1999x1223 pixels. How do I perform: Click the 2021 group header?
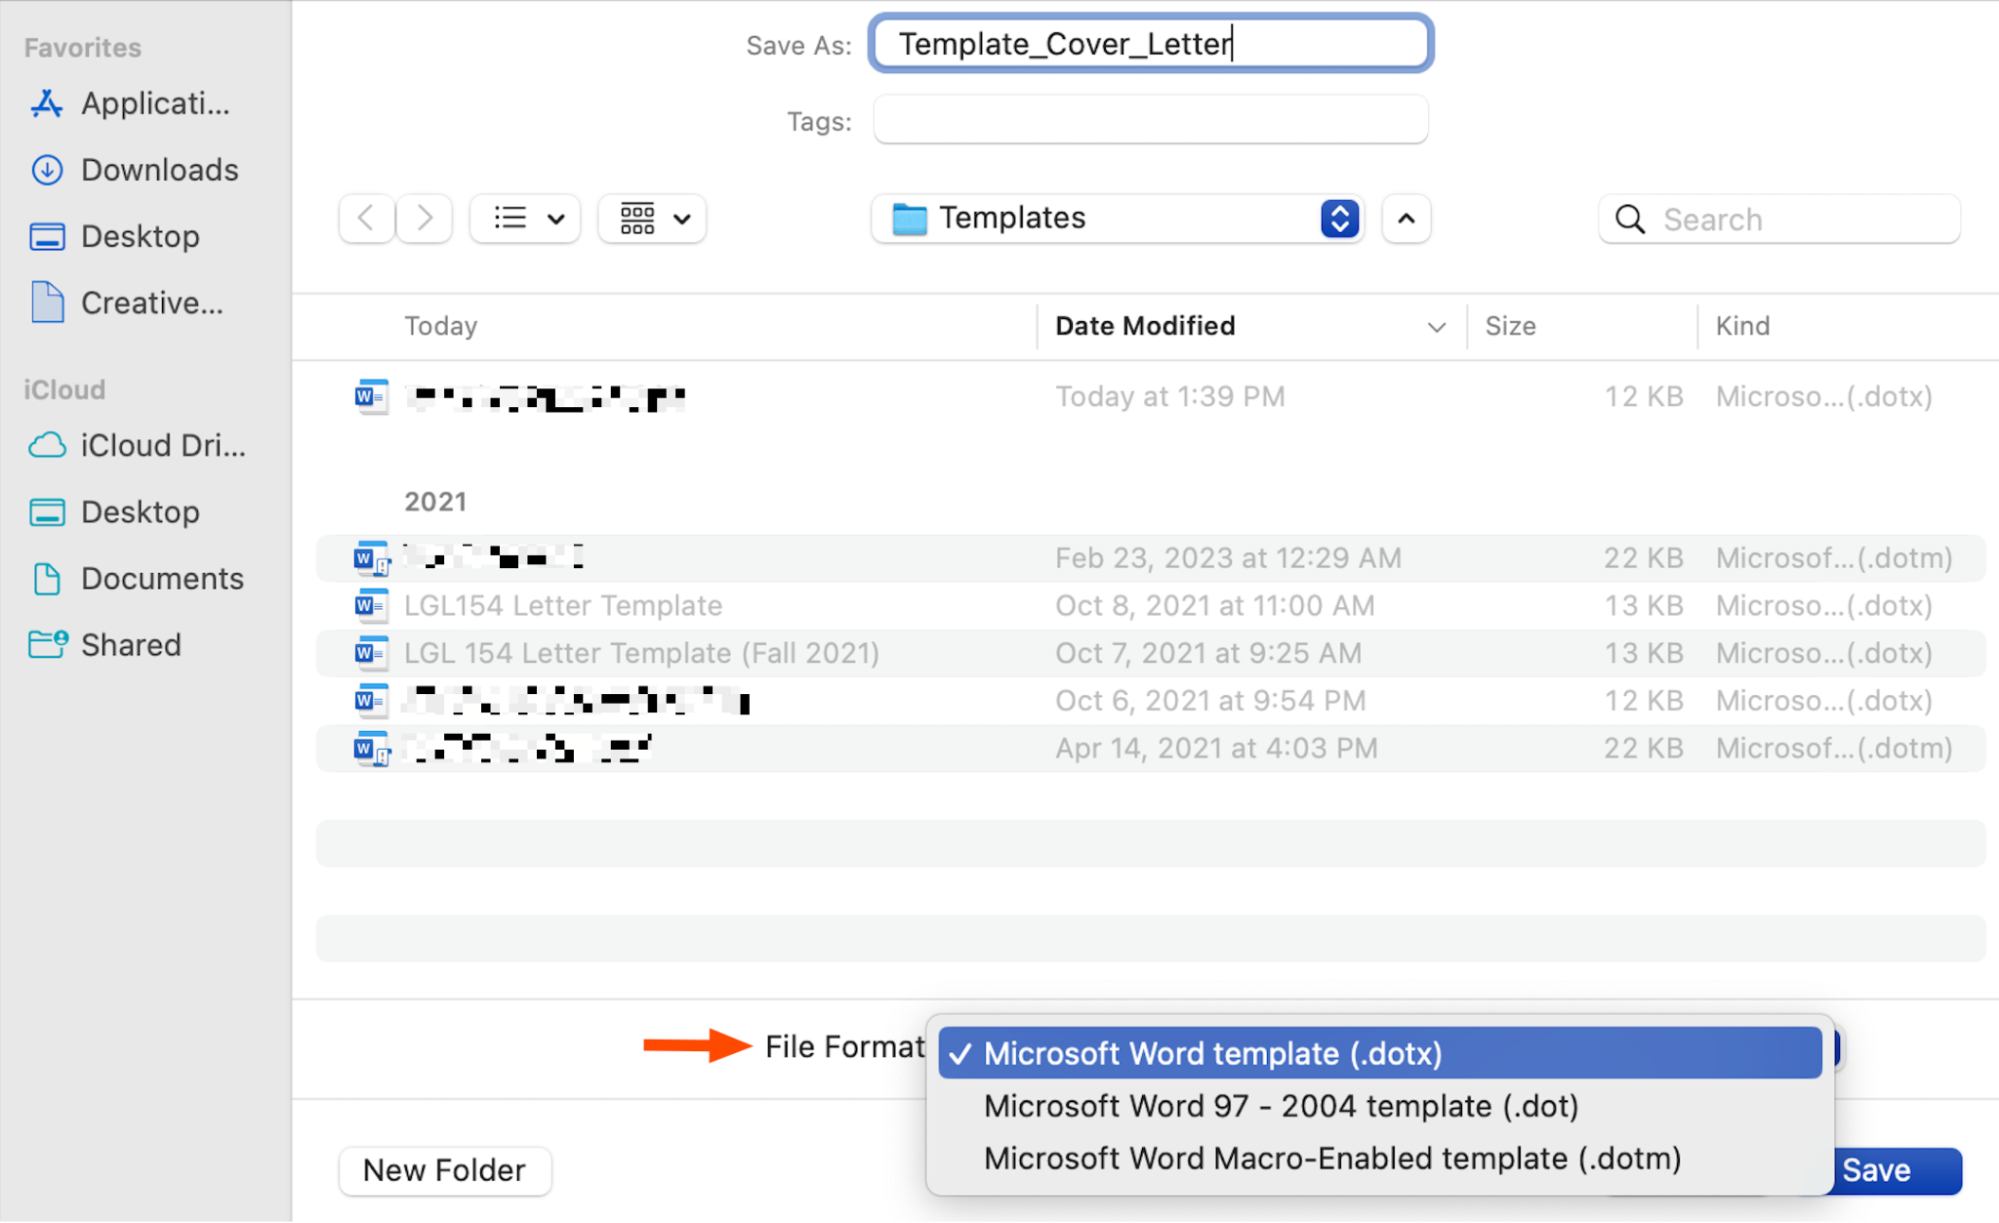click(435, 501)
